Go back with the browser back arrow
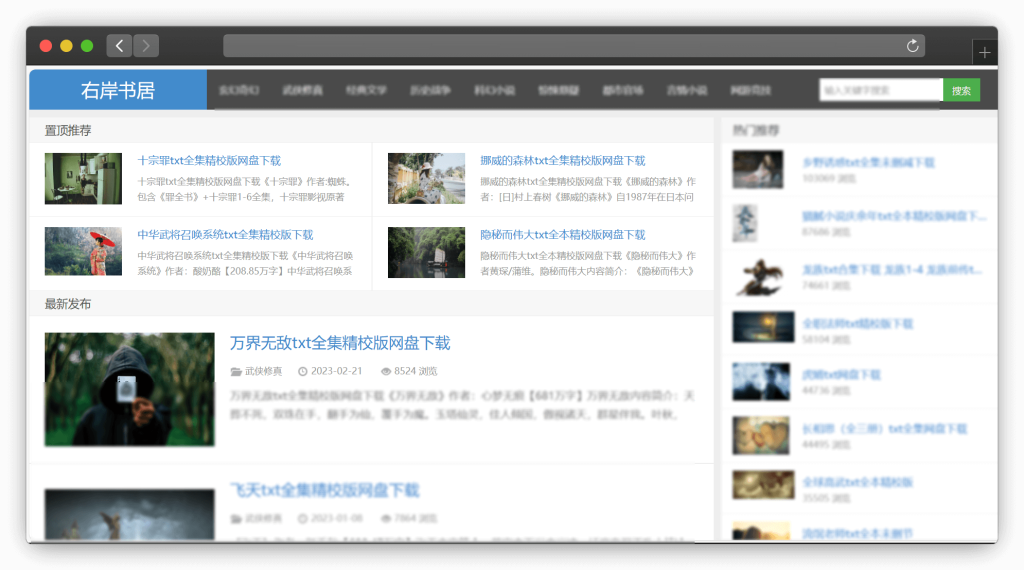1024x570 pixels. coord(119,46)
